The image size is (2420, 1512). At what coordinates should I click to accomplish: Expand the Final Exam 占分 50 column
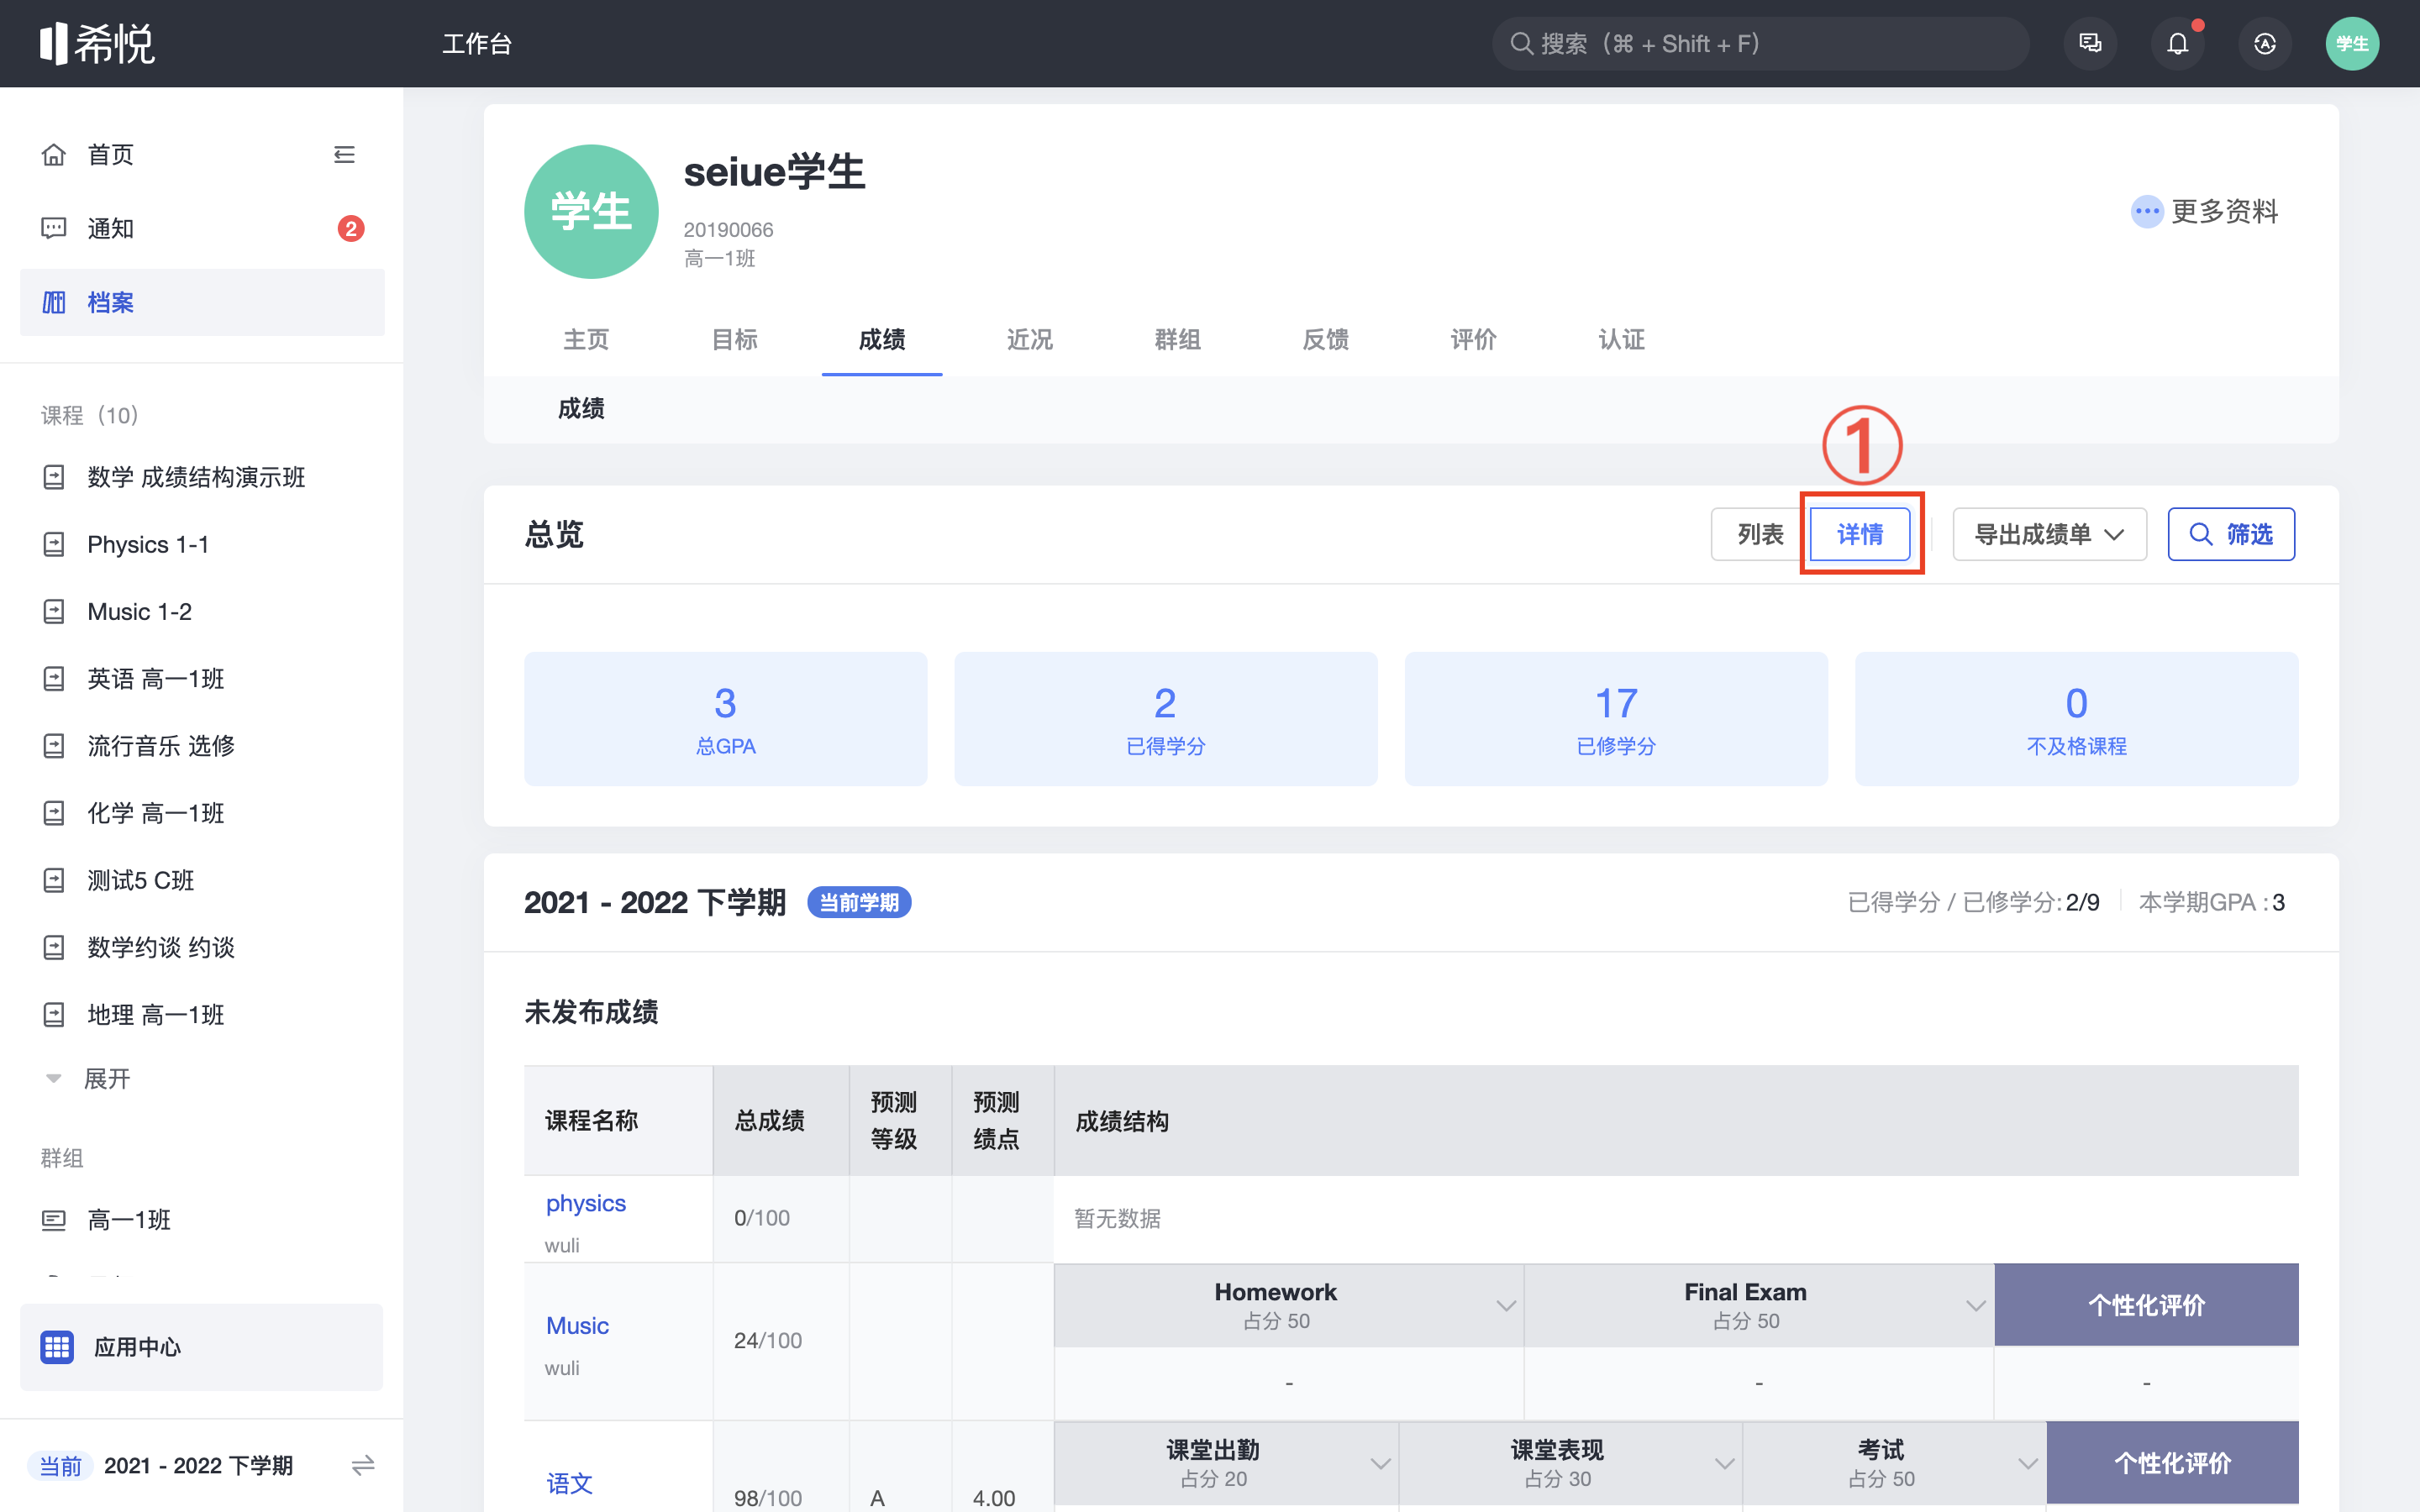click(x=1975, y=1305)
